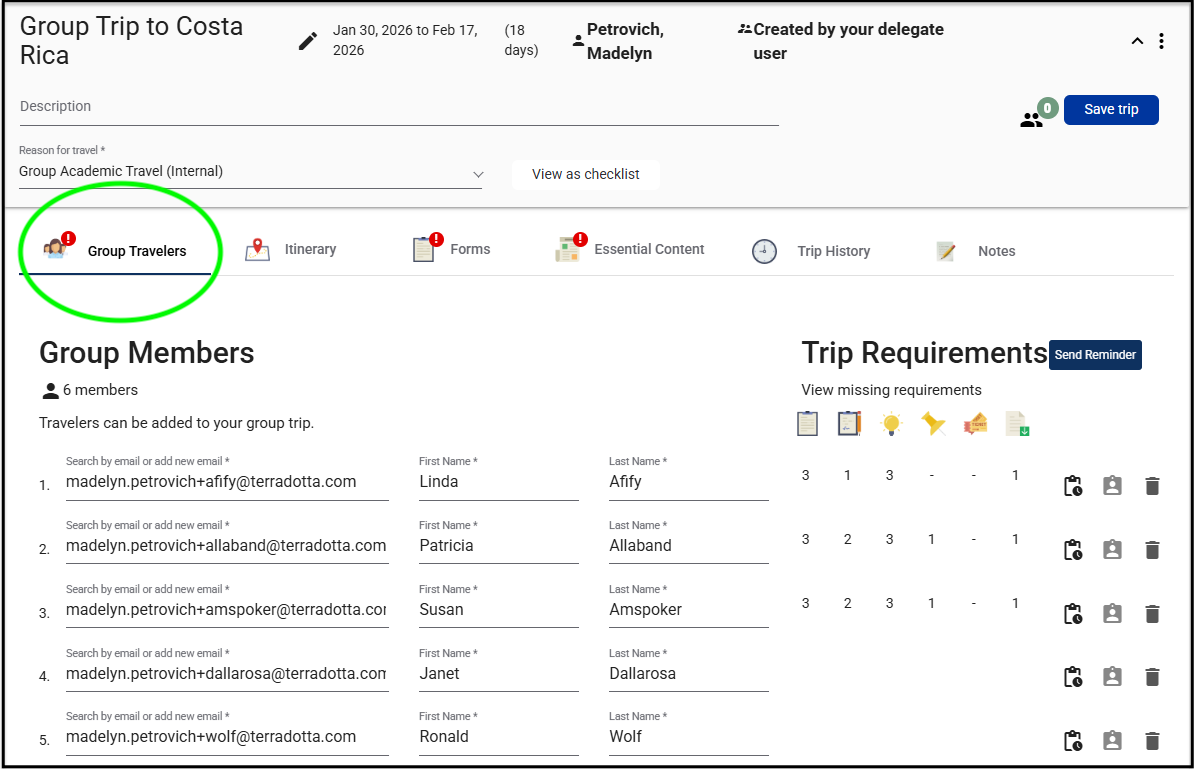The width and height of the screenshot is (1194, 769).
Task: Click the 6 members count text
Action: [x=101, y=390]
